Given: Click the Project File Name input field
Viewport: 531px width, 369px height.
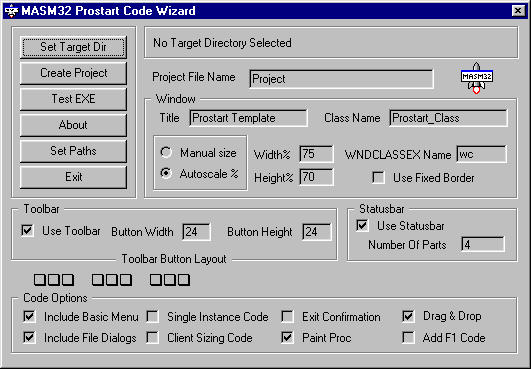Looking at the screenshot, I should (341, 79).
